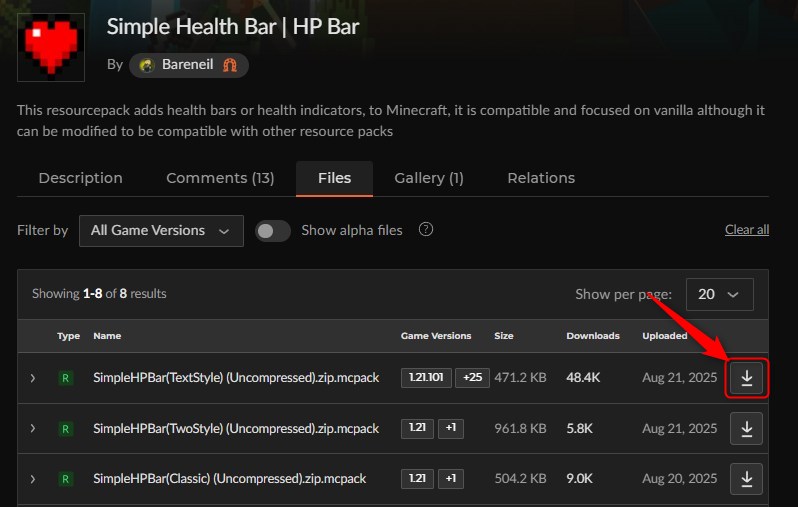Screen dimensions: 798x507
Task: Click the Clear all link
Action: point(747,230)
